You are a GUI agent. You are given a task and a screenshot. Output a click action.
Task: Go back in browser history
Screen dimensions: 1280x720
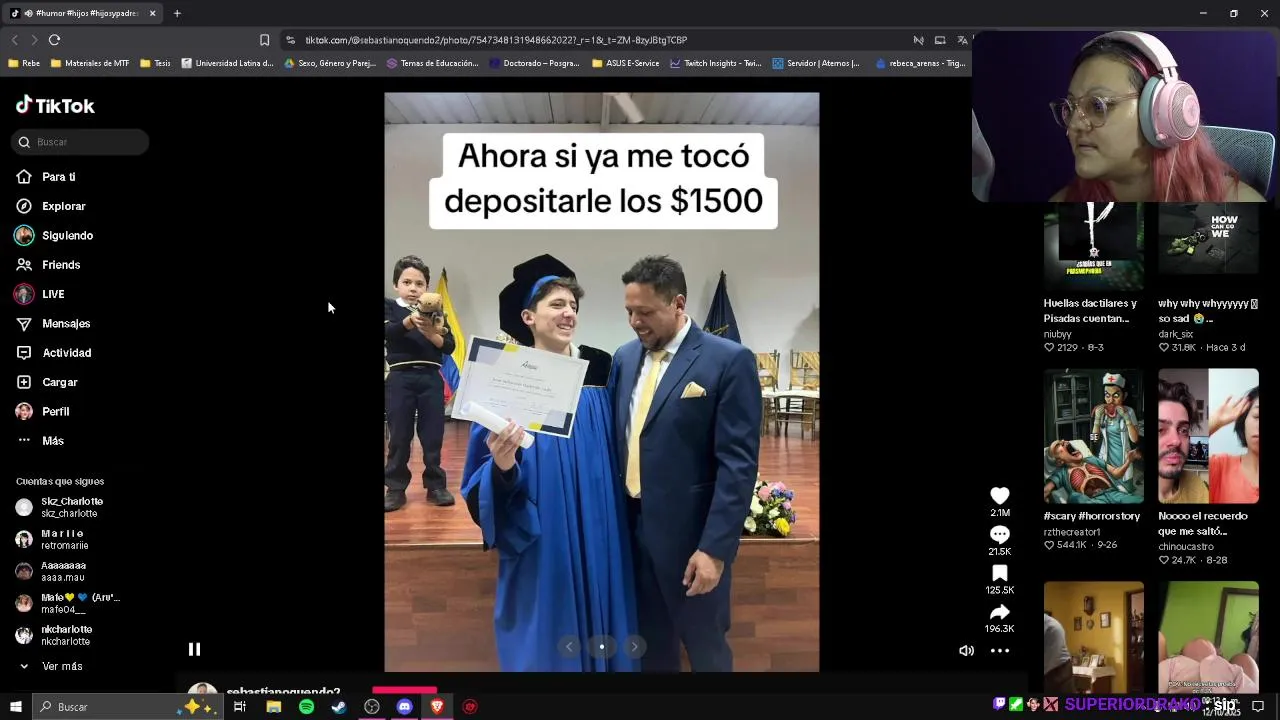[x=15, y=40]
